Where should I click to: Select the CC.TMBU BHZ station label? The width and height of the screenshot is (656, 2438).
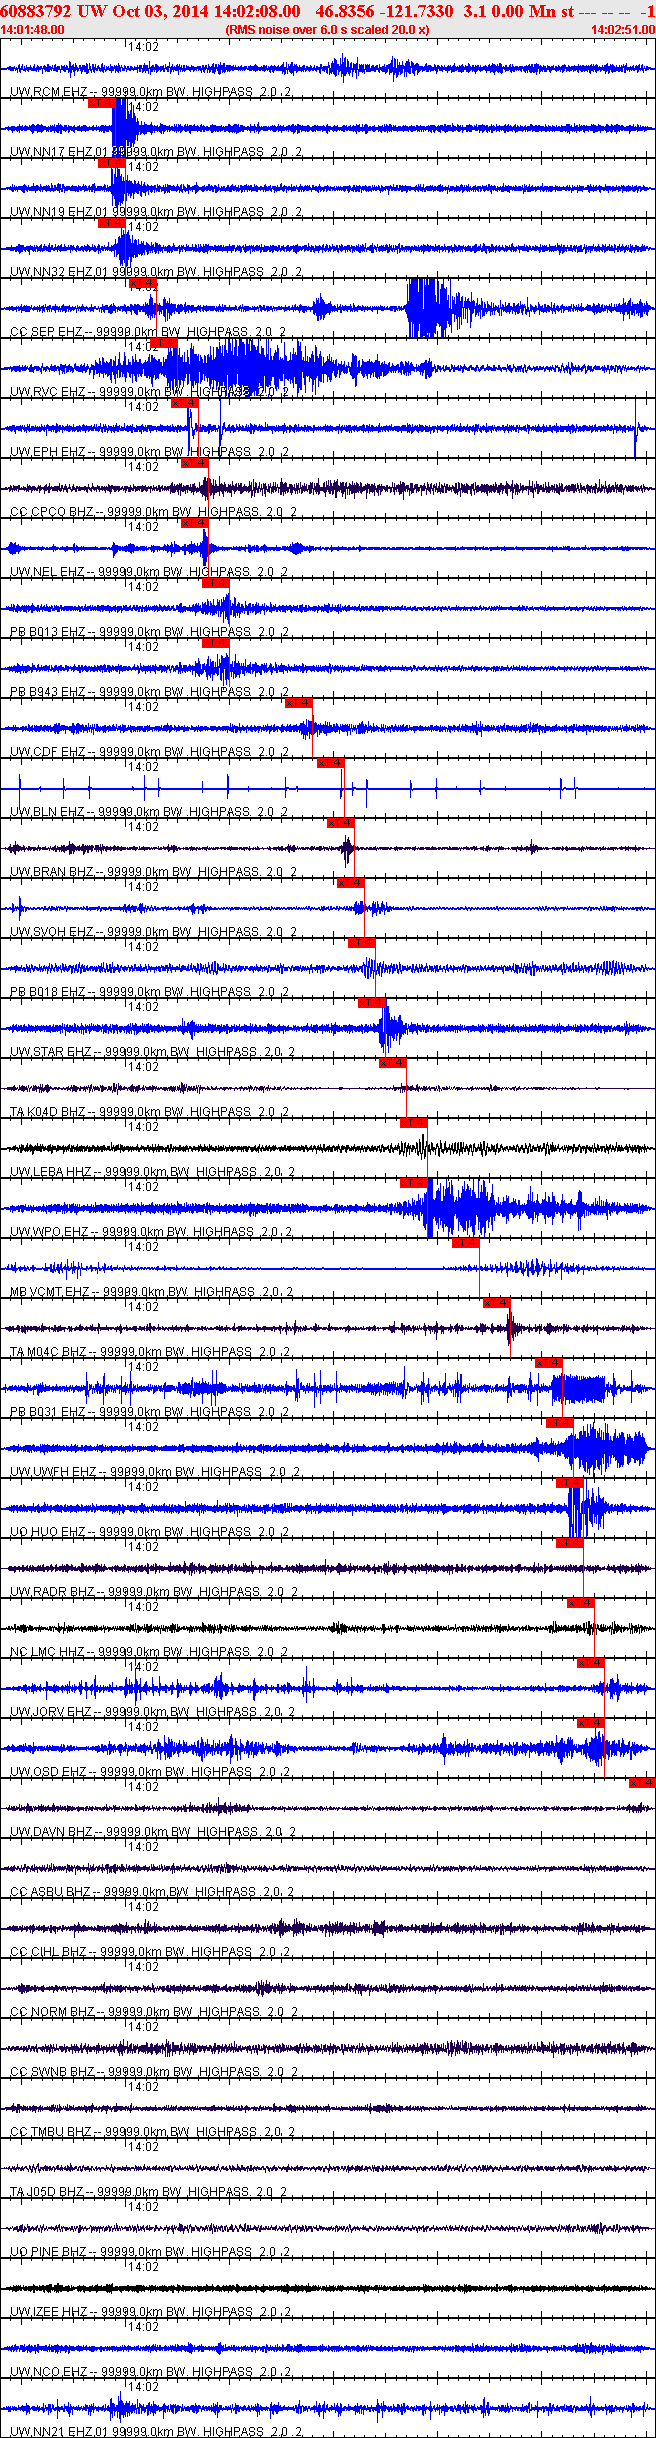(x=51, y=2132)
